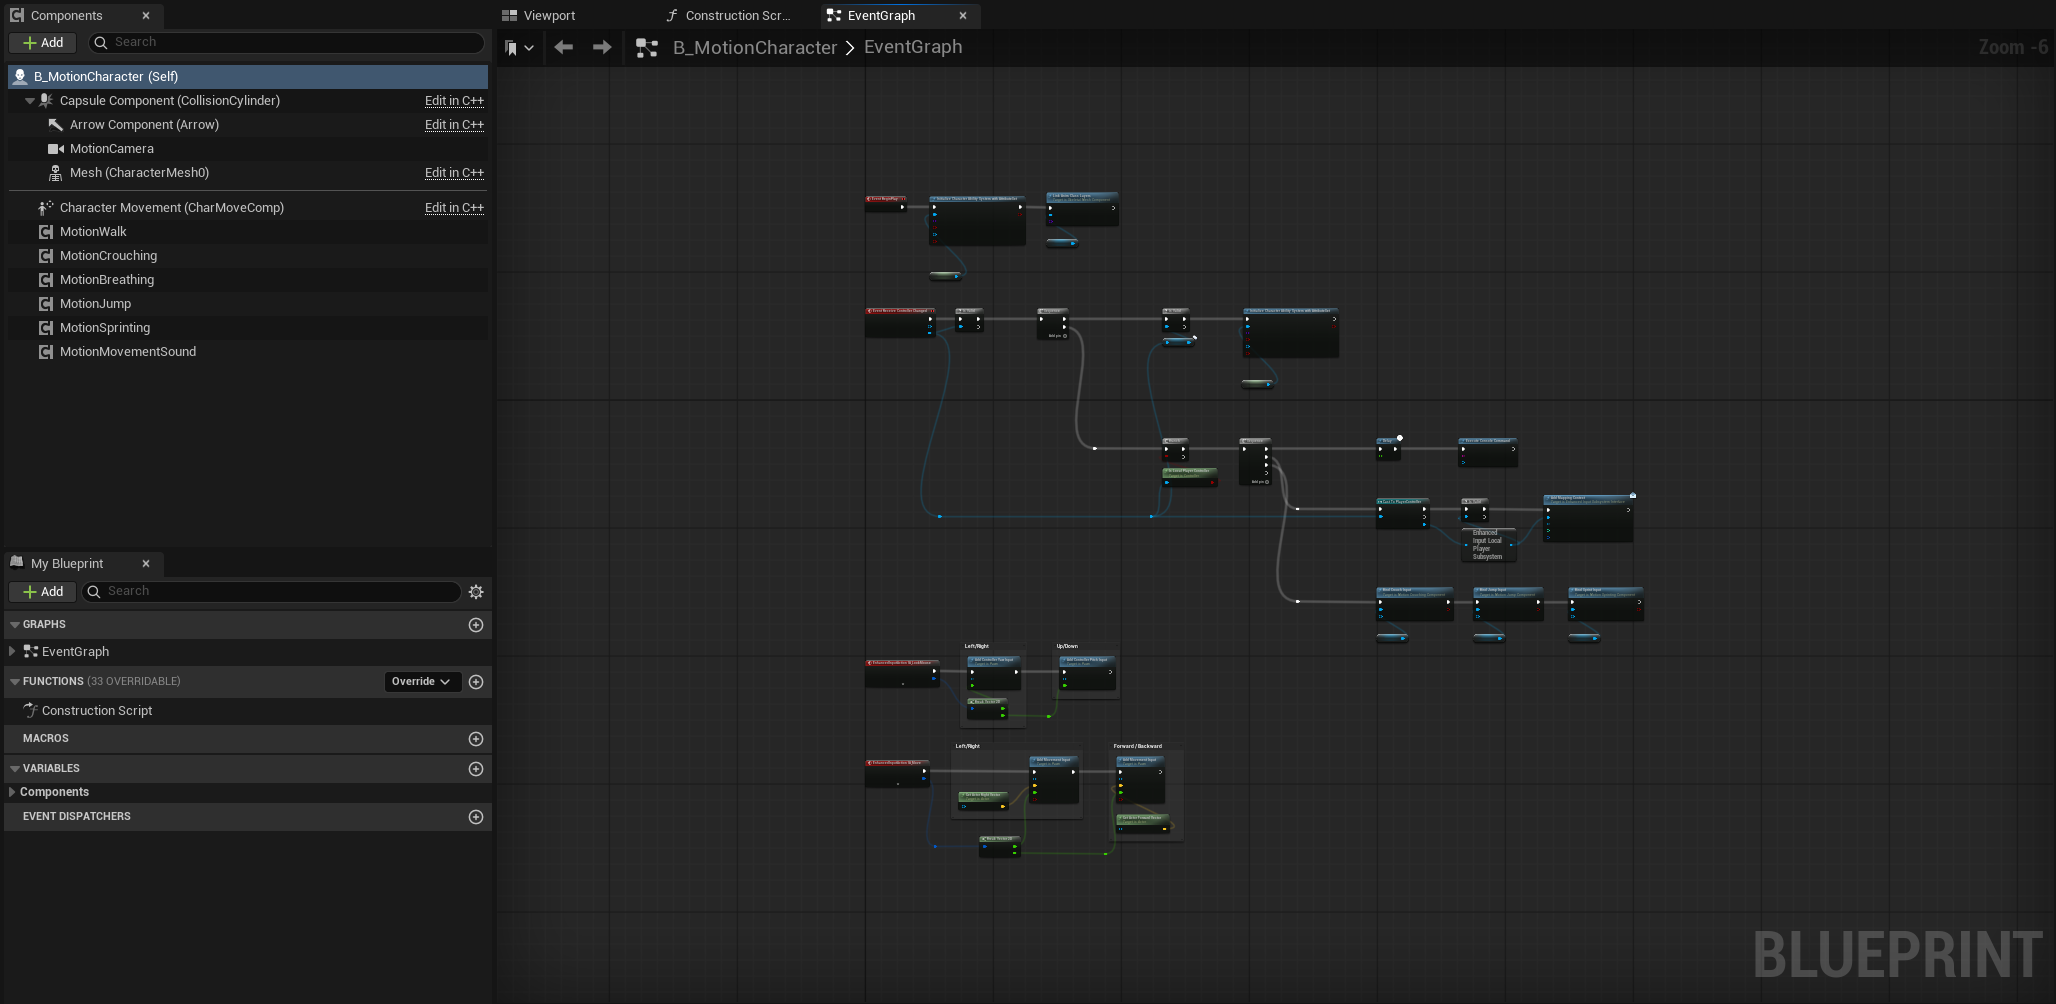This screenshot has width=2056, height=1004.
Task: Add a new event dispatcher
Action: click(x=476, y=817)
